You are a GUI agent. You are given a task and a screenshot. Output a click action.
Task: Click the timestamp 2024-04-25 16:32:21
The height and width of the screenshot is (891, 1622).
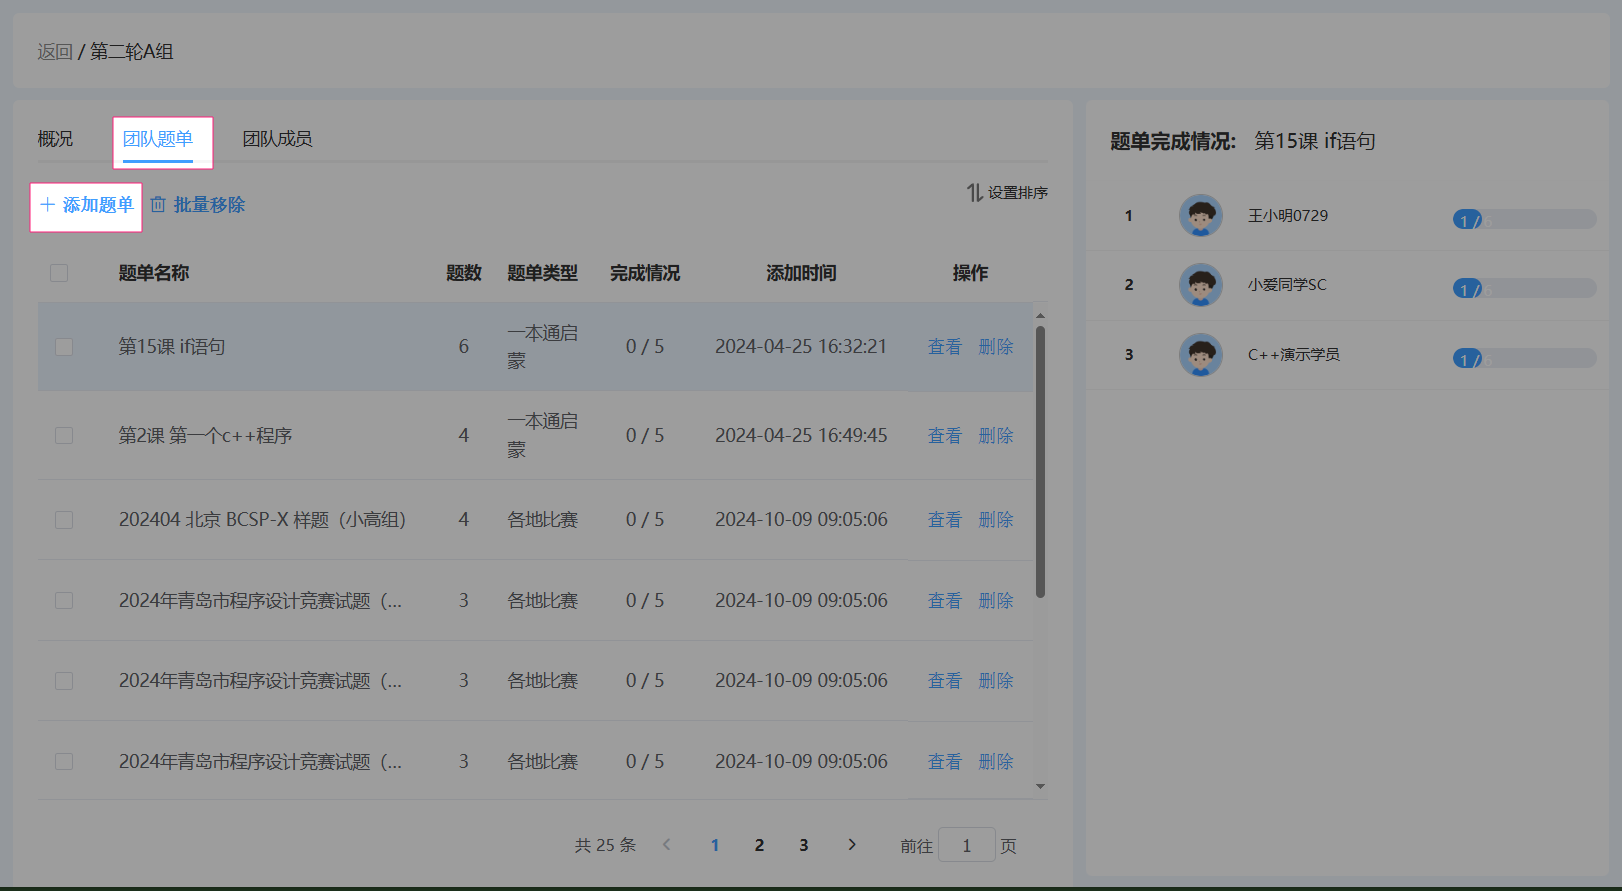click(x=801, y=347)
